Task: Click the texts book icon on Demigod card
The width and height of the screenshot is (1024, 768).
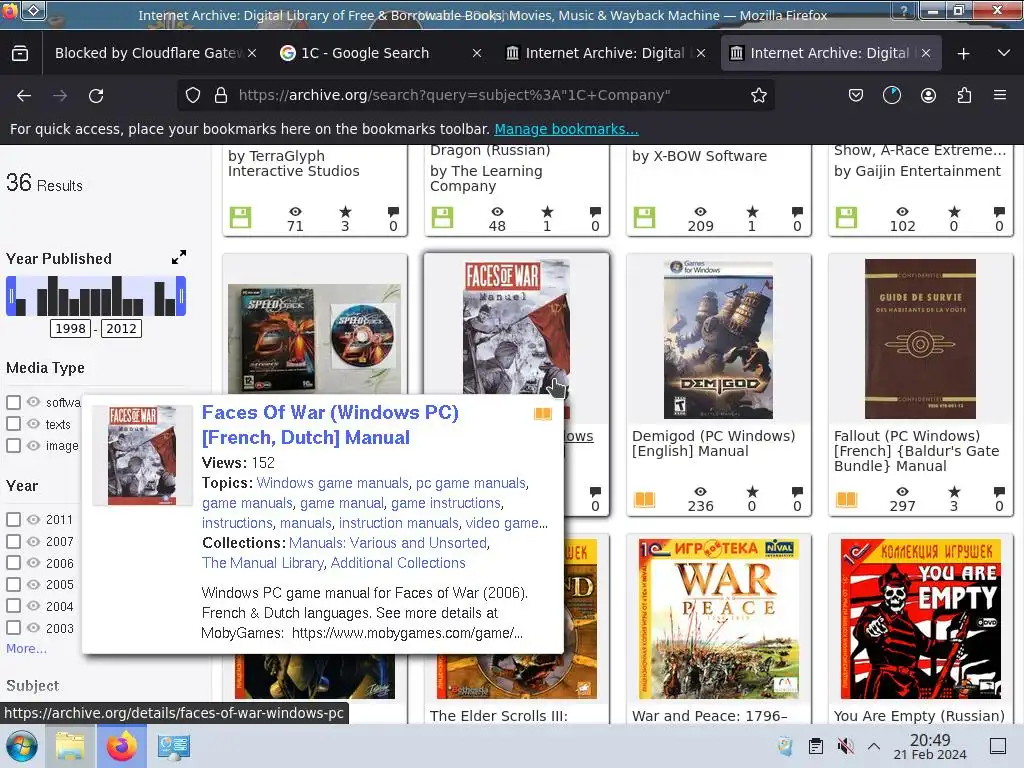Action: [x=644, y=500]
